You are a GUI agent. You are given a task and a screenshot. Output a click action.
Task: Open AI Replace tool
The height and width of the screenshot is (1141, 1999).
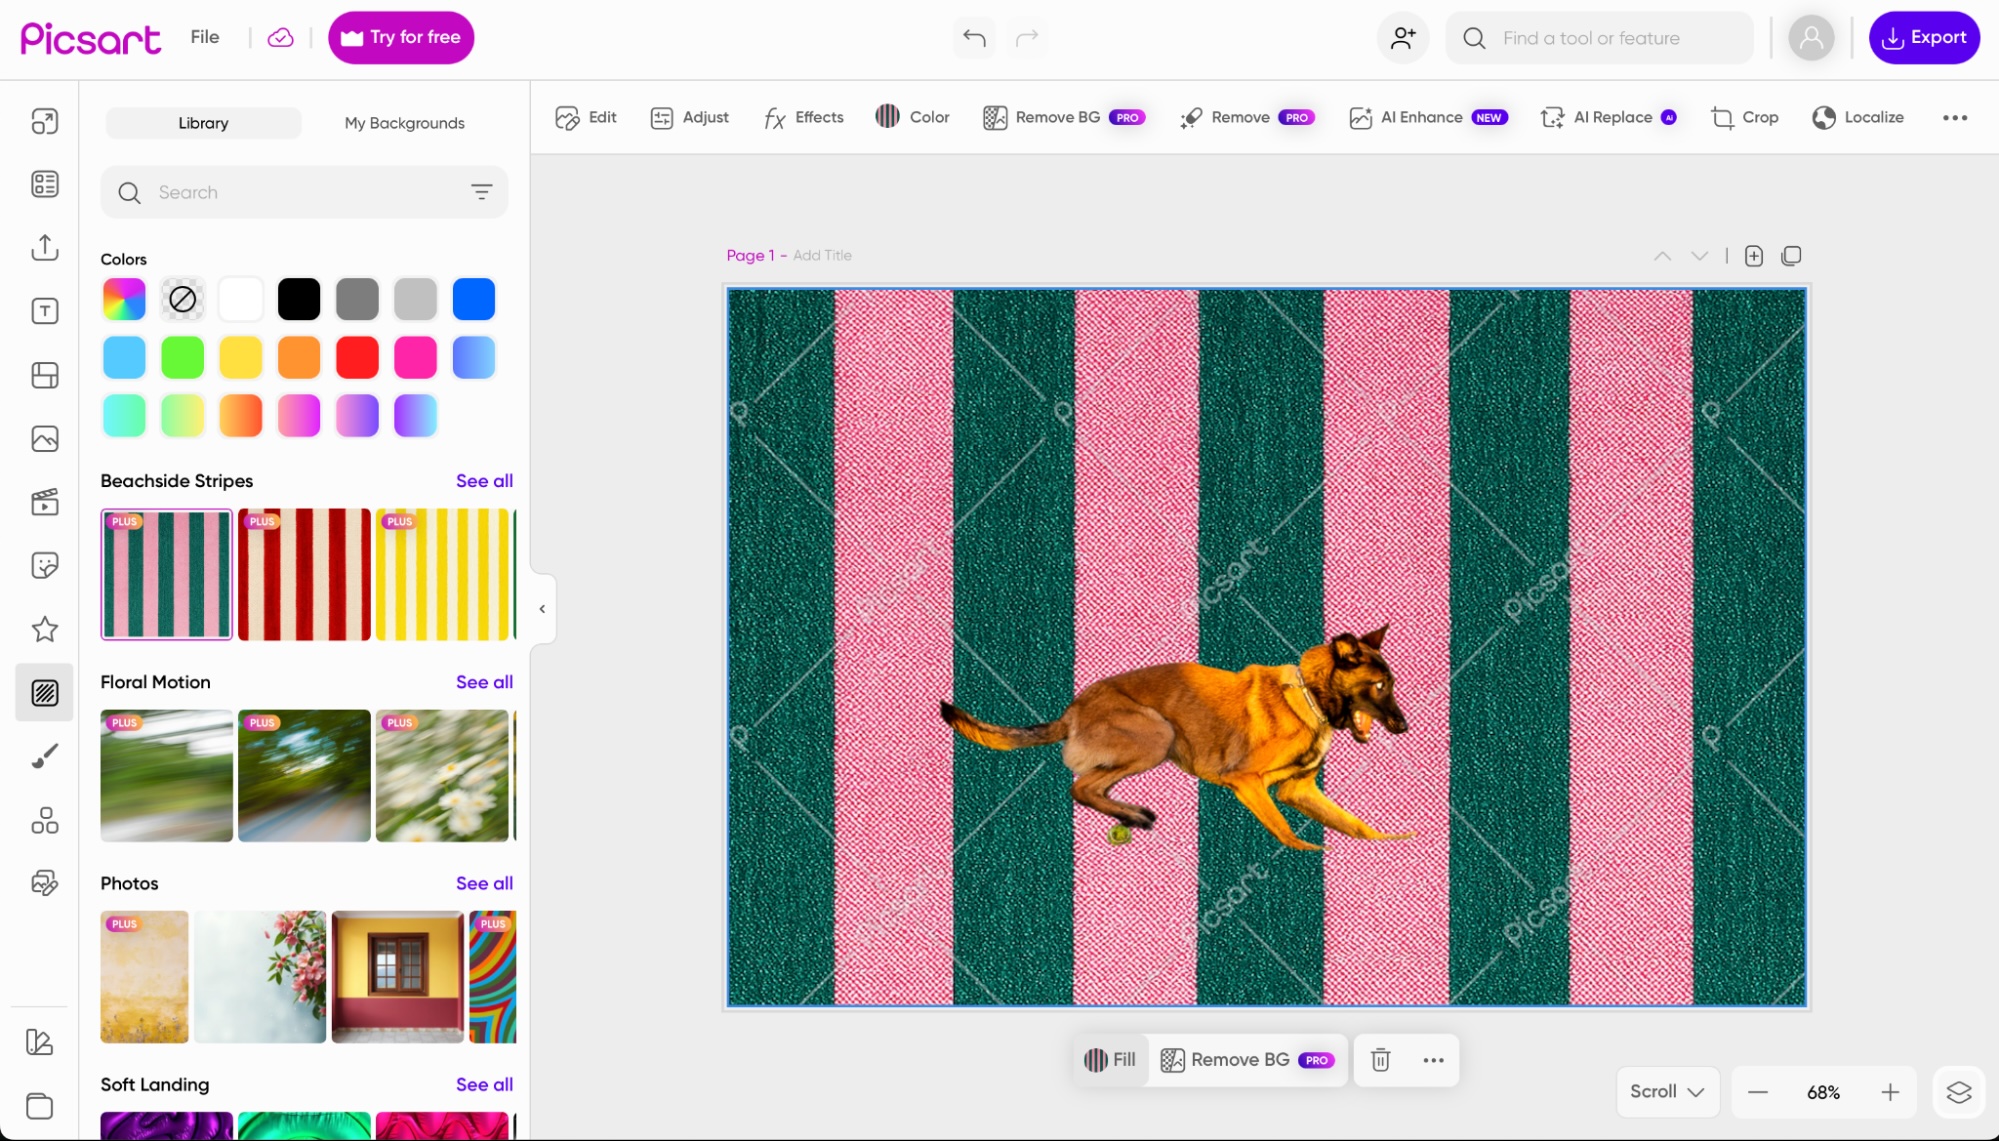coord(1608,118)
